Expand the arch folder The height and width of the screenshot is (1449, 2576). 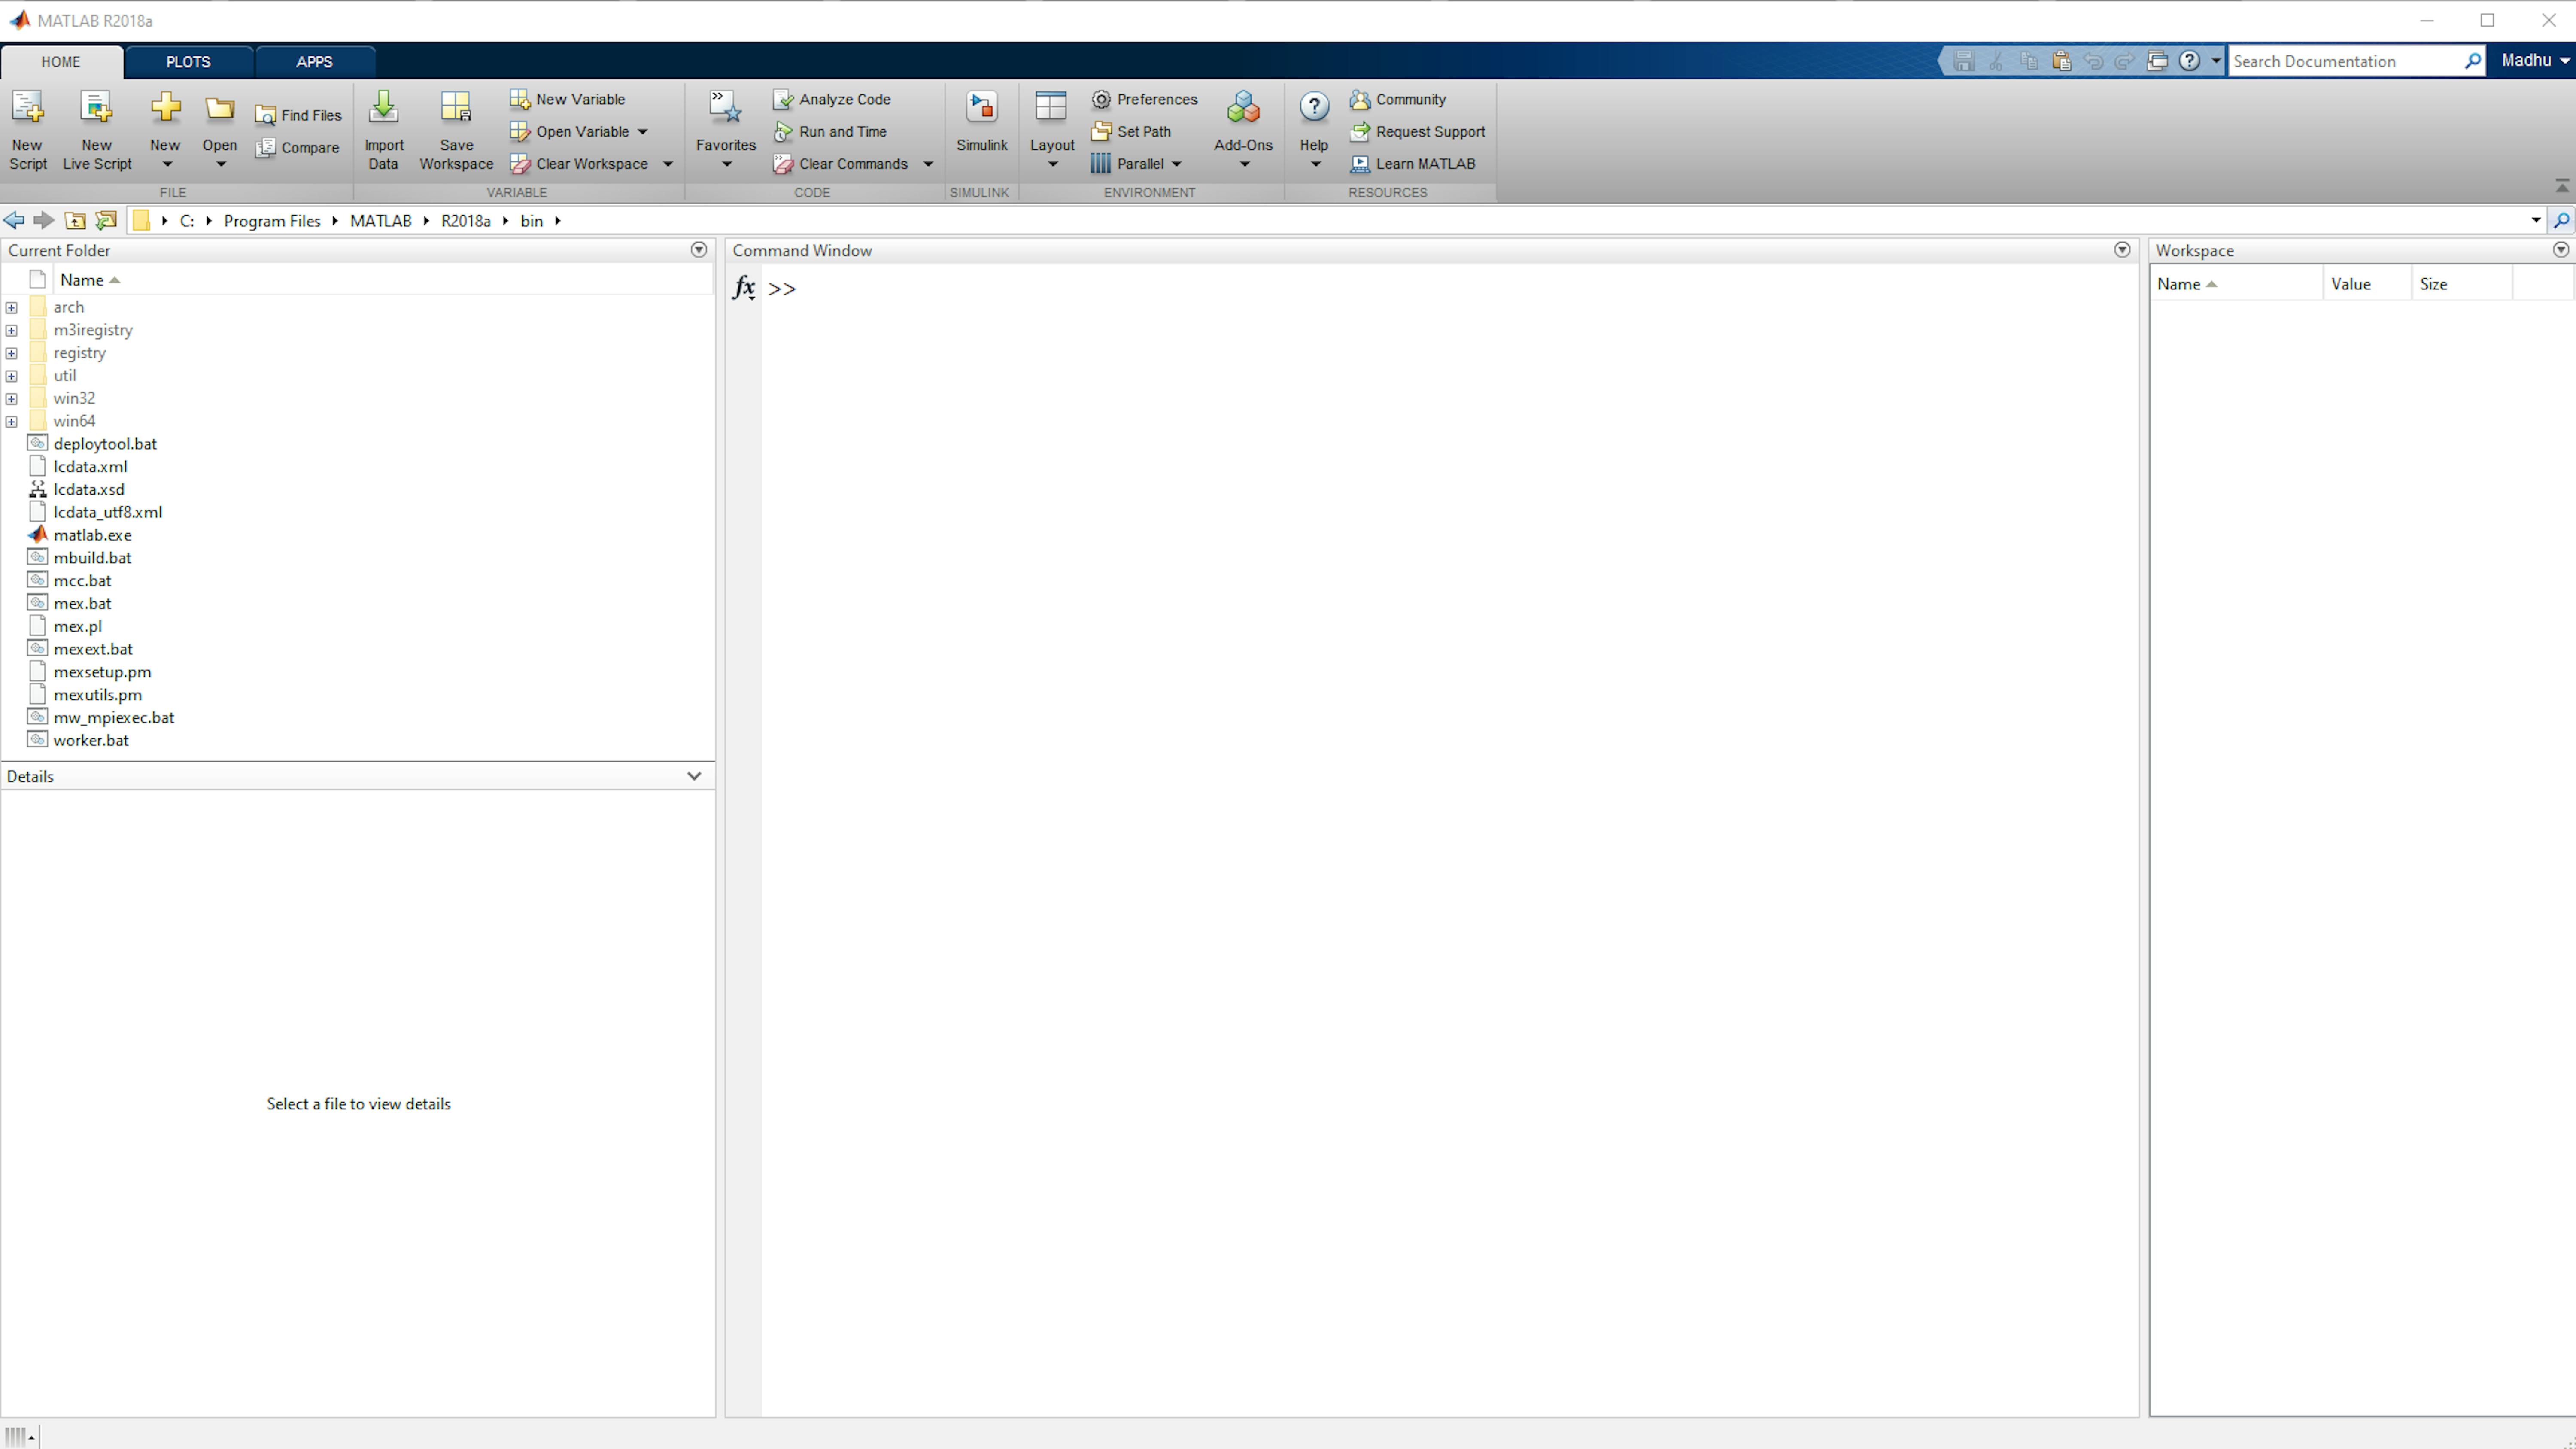[x=11, y=308]
